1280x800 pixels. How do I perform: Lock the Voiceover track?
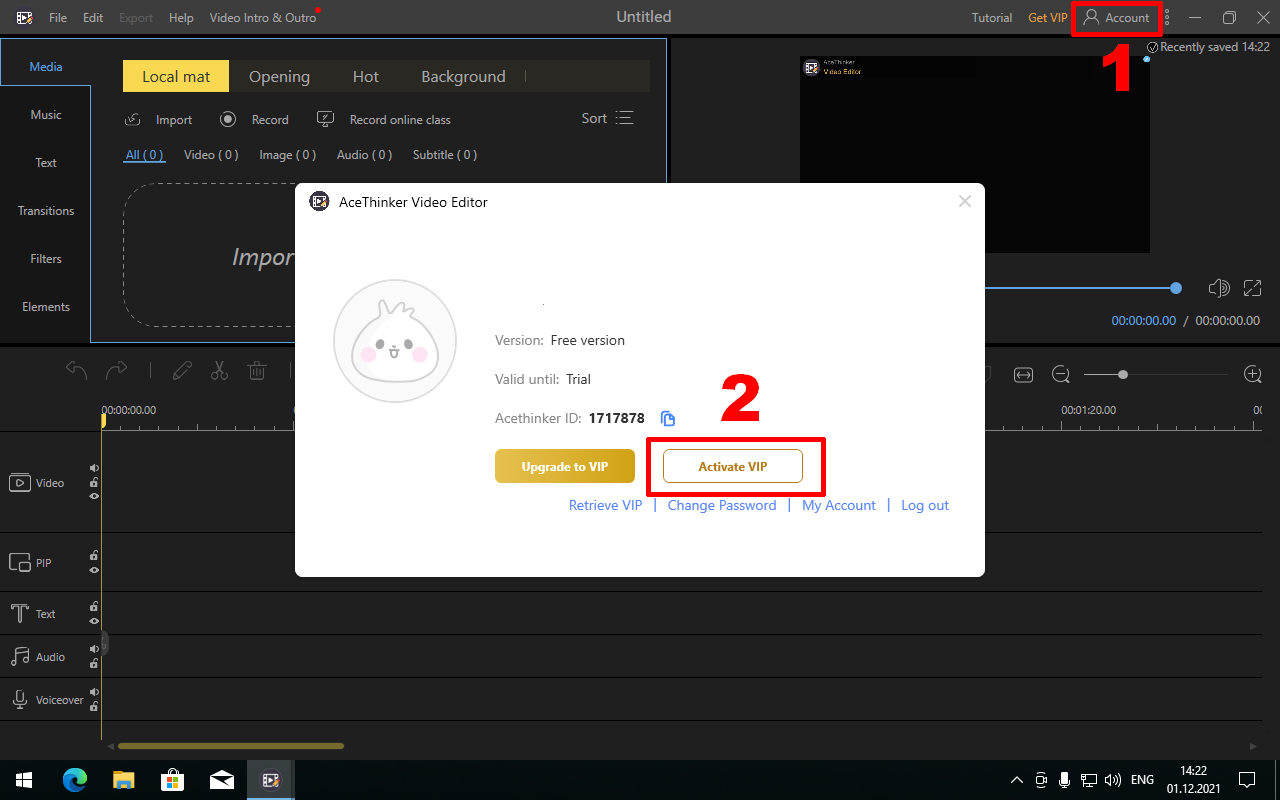[94, 706]
